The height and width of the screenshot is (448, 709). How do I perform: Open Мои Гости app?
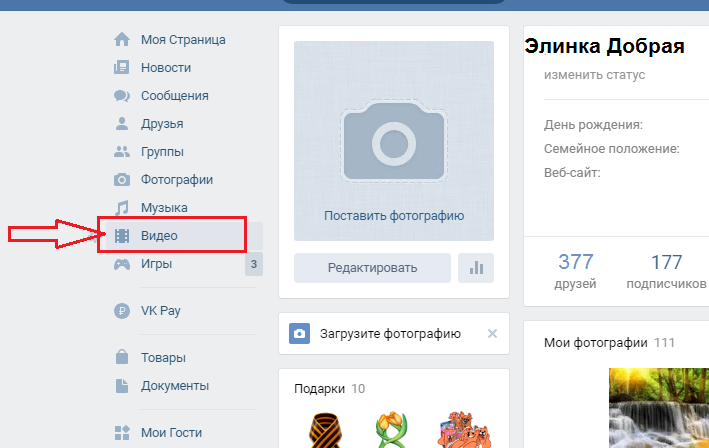tap(171, 433)
